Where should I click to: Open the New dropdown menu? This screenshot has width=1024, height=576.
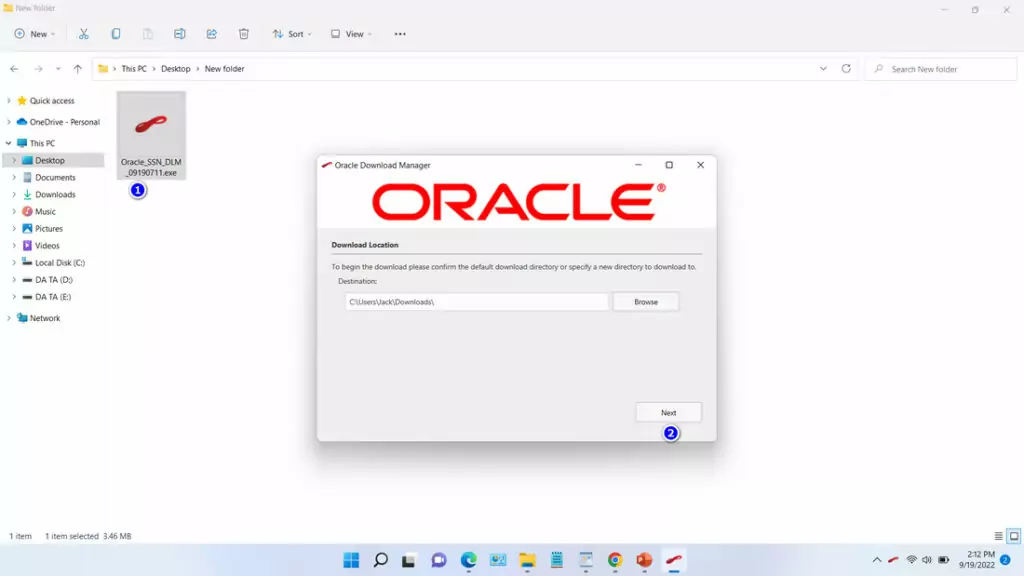pos(35,34)
